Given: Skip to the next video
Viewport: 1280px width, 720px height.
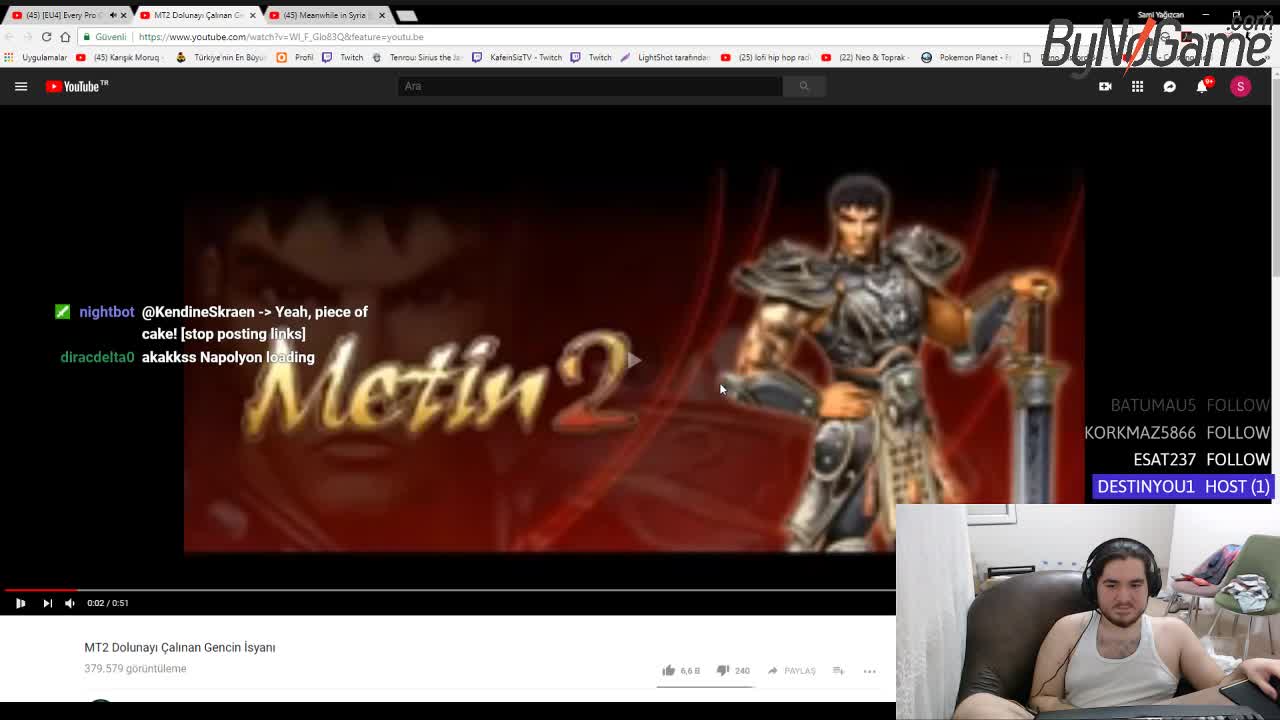Looking at the screenshot, I should pyautogui.click(x=47, y=603).
